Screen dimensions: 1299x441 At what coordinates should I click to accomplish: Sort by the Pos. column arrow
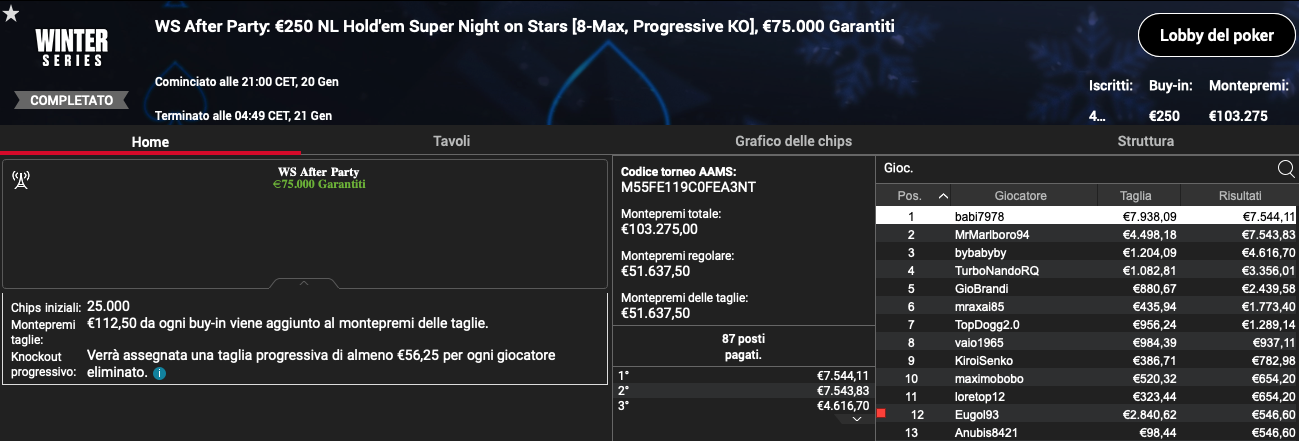943,196
